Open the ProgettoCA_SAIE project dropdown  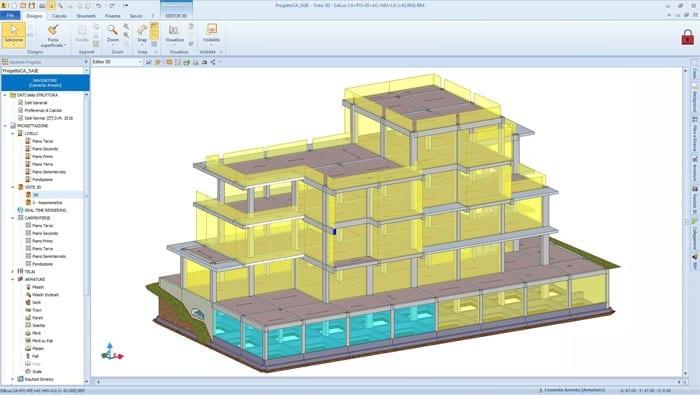(x=45, y=71)
